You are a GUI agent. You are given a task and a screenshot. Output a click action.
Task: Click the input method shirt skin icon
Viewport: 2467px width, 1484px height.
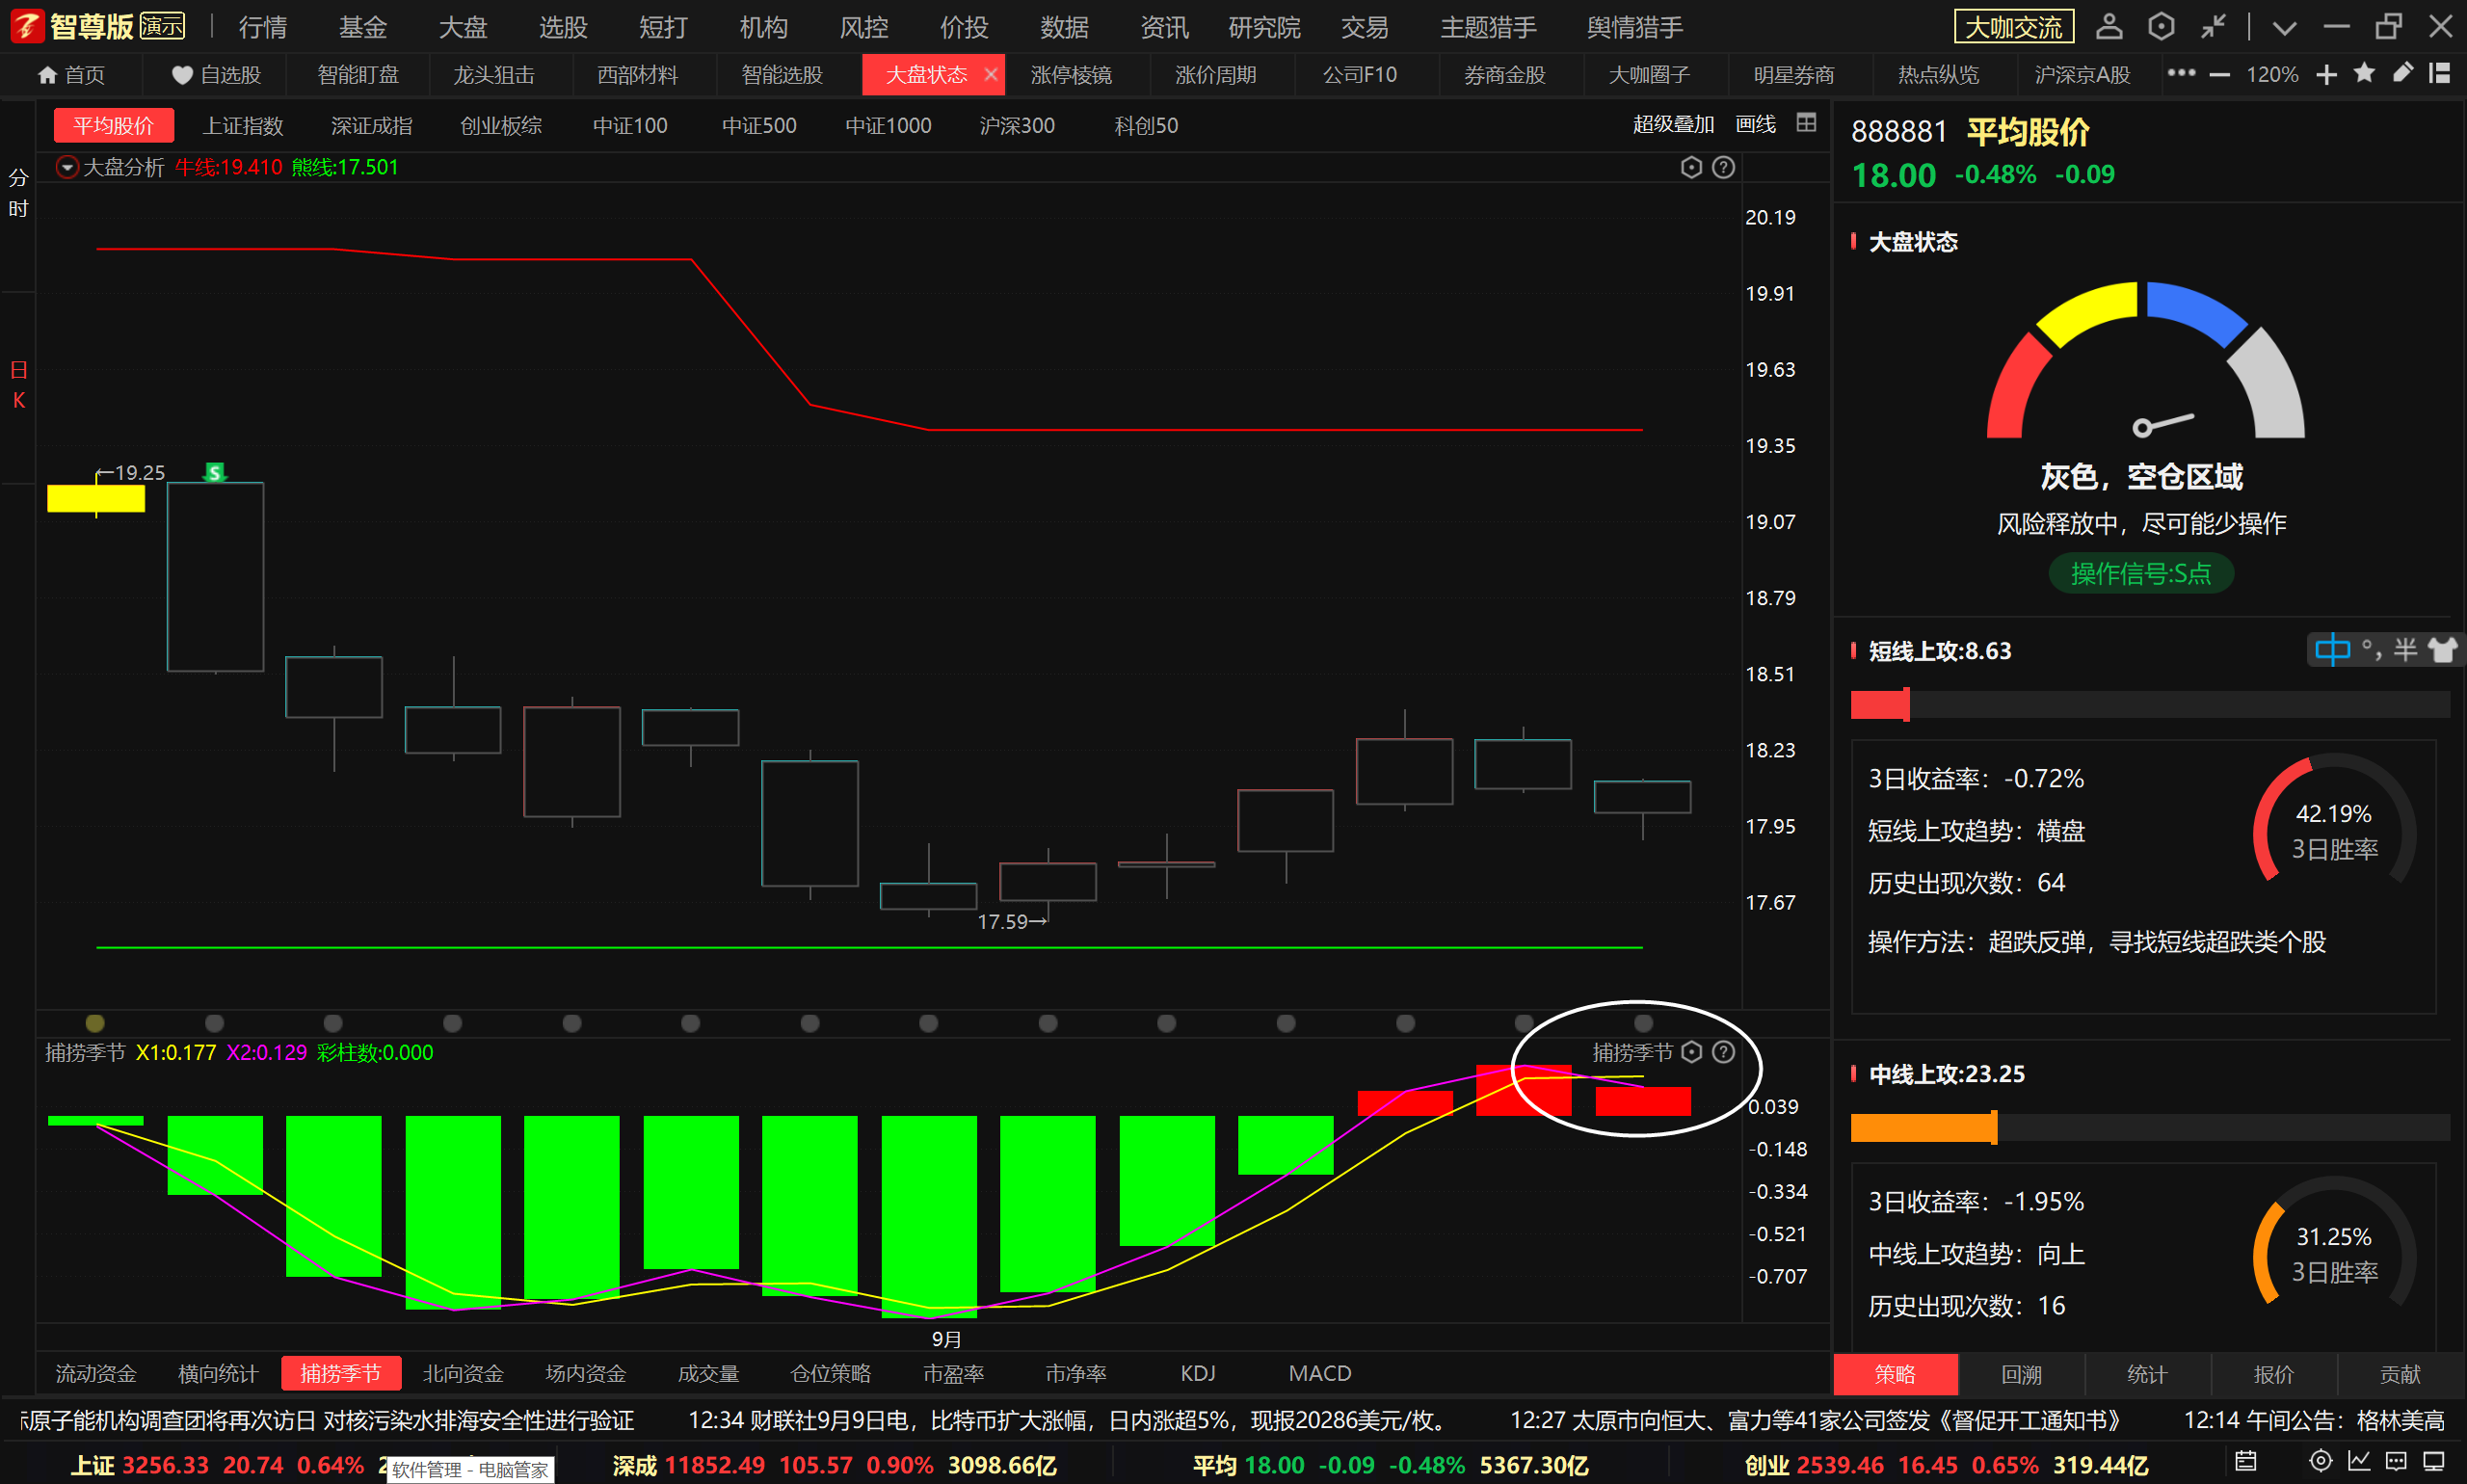(2442, 650)
